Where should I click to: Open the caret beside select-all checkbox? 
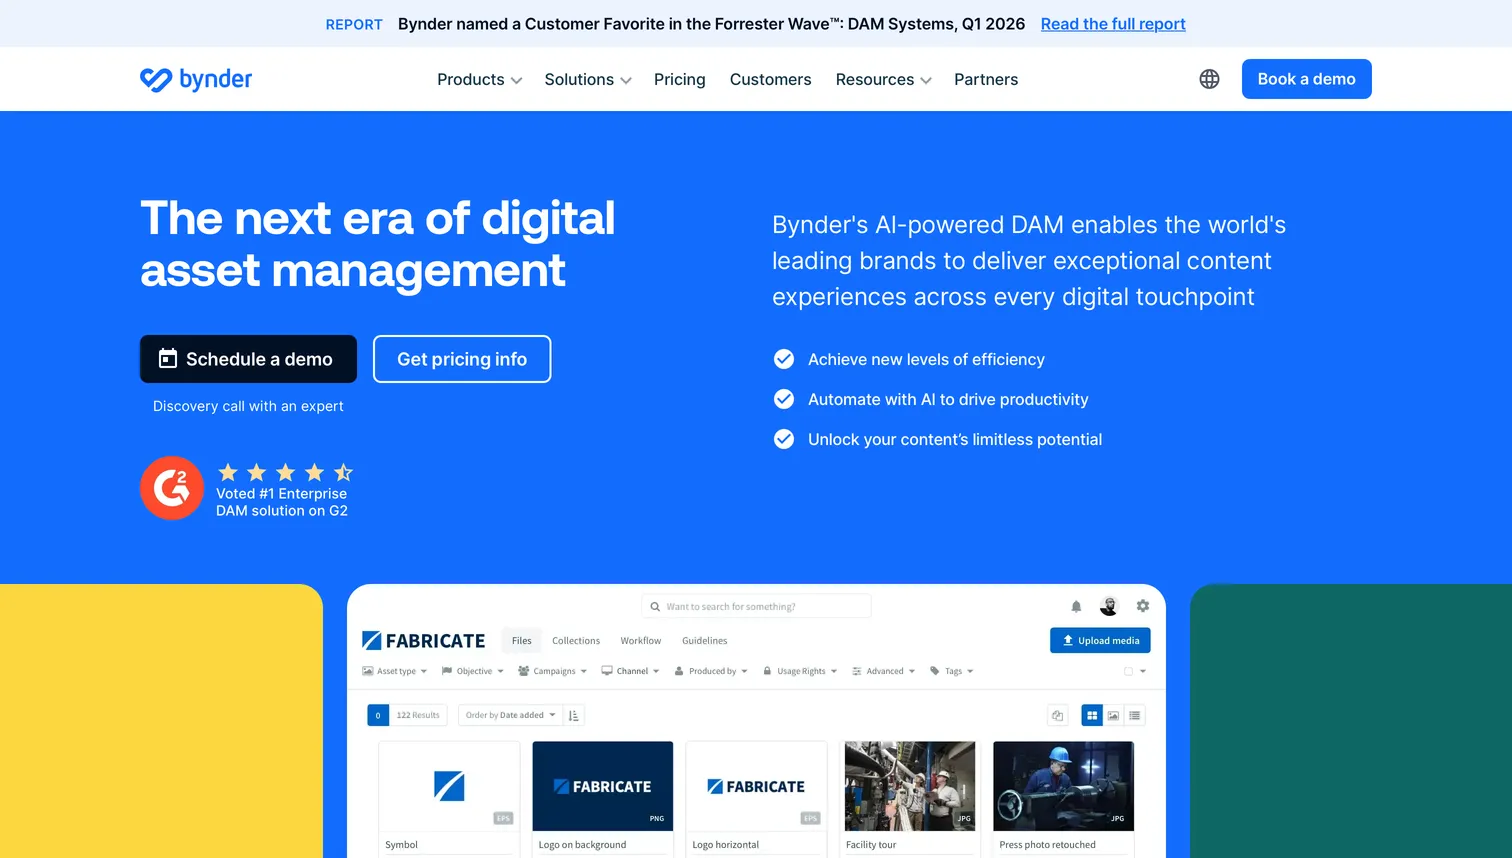click(x=1143, y=671)
